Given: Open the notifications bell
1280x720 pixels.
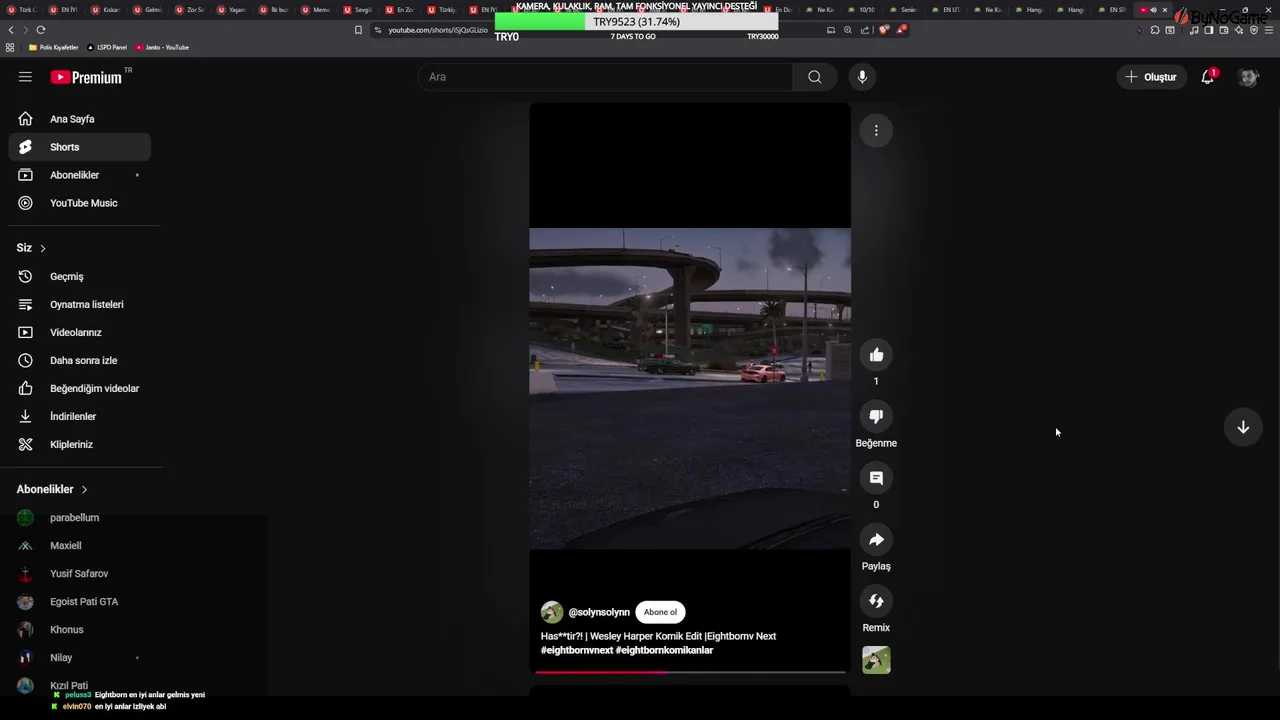Looking at the screenshot, I should 1208,77.
